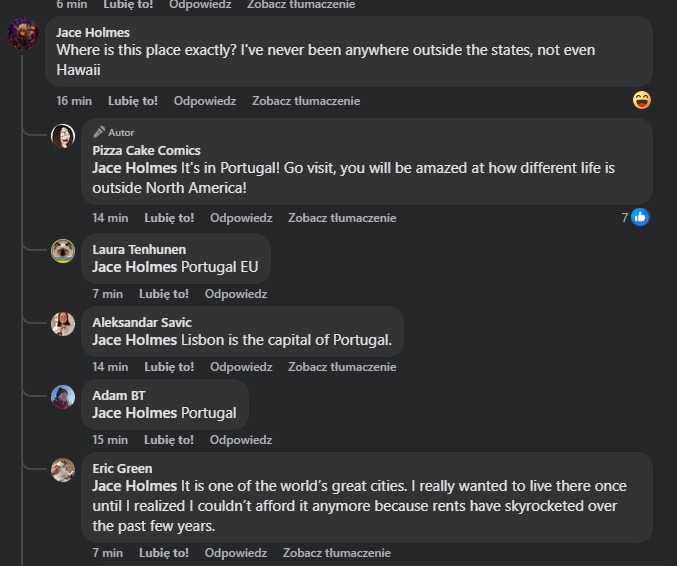Click Pizza Cake Comics avatar picture

[63, 136]
